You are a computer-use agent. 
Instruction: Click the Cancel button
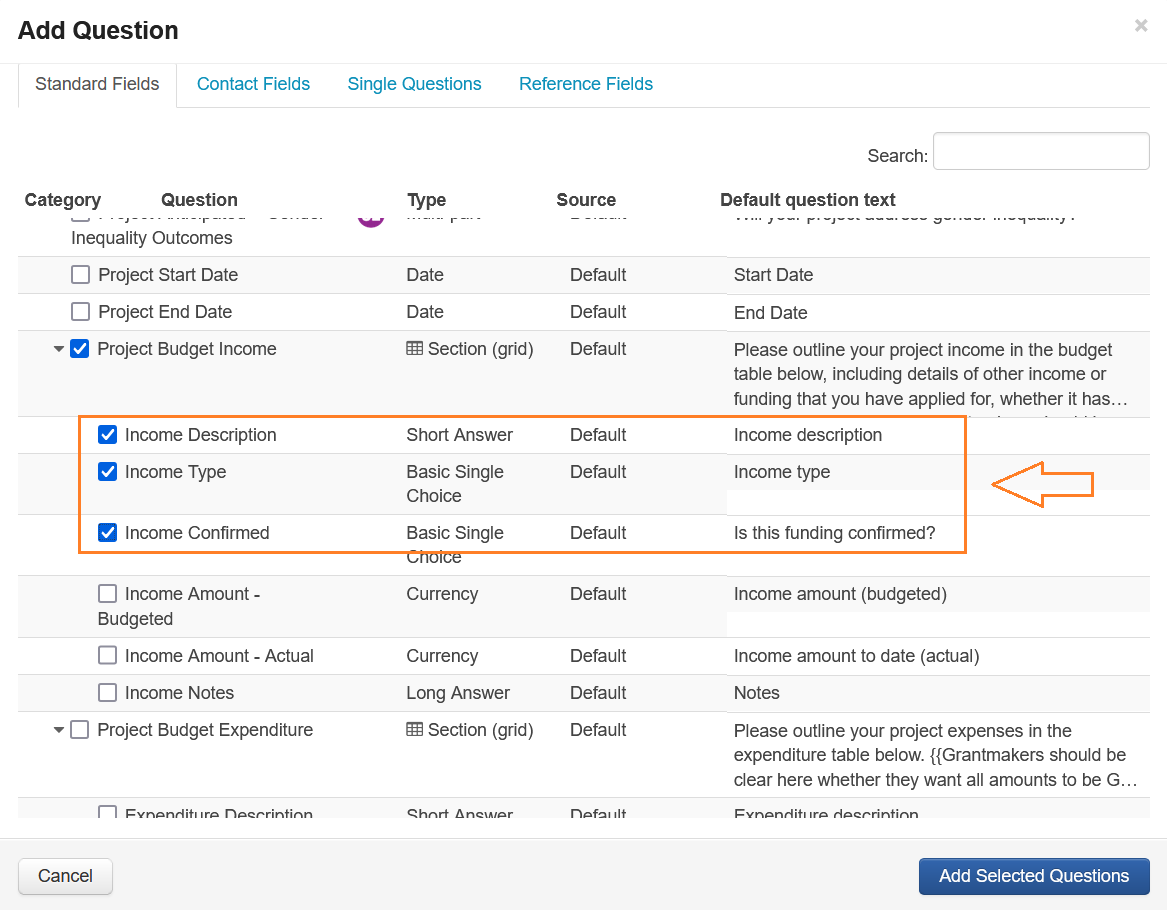point(65,876)
